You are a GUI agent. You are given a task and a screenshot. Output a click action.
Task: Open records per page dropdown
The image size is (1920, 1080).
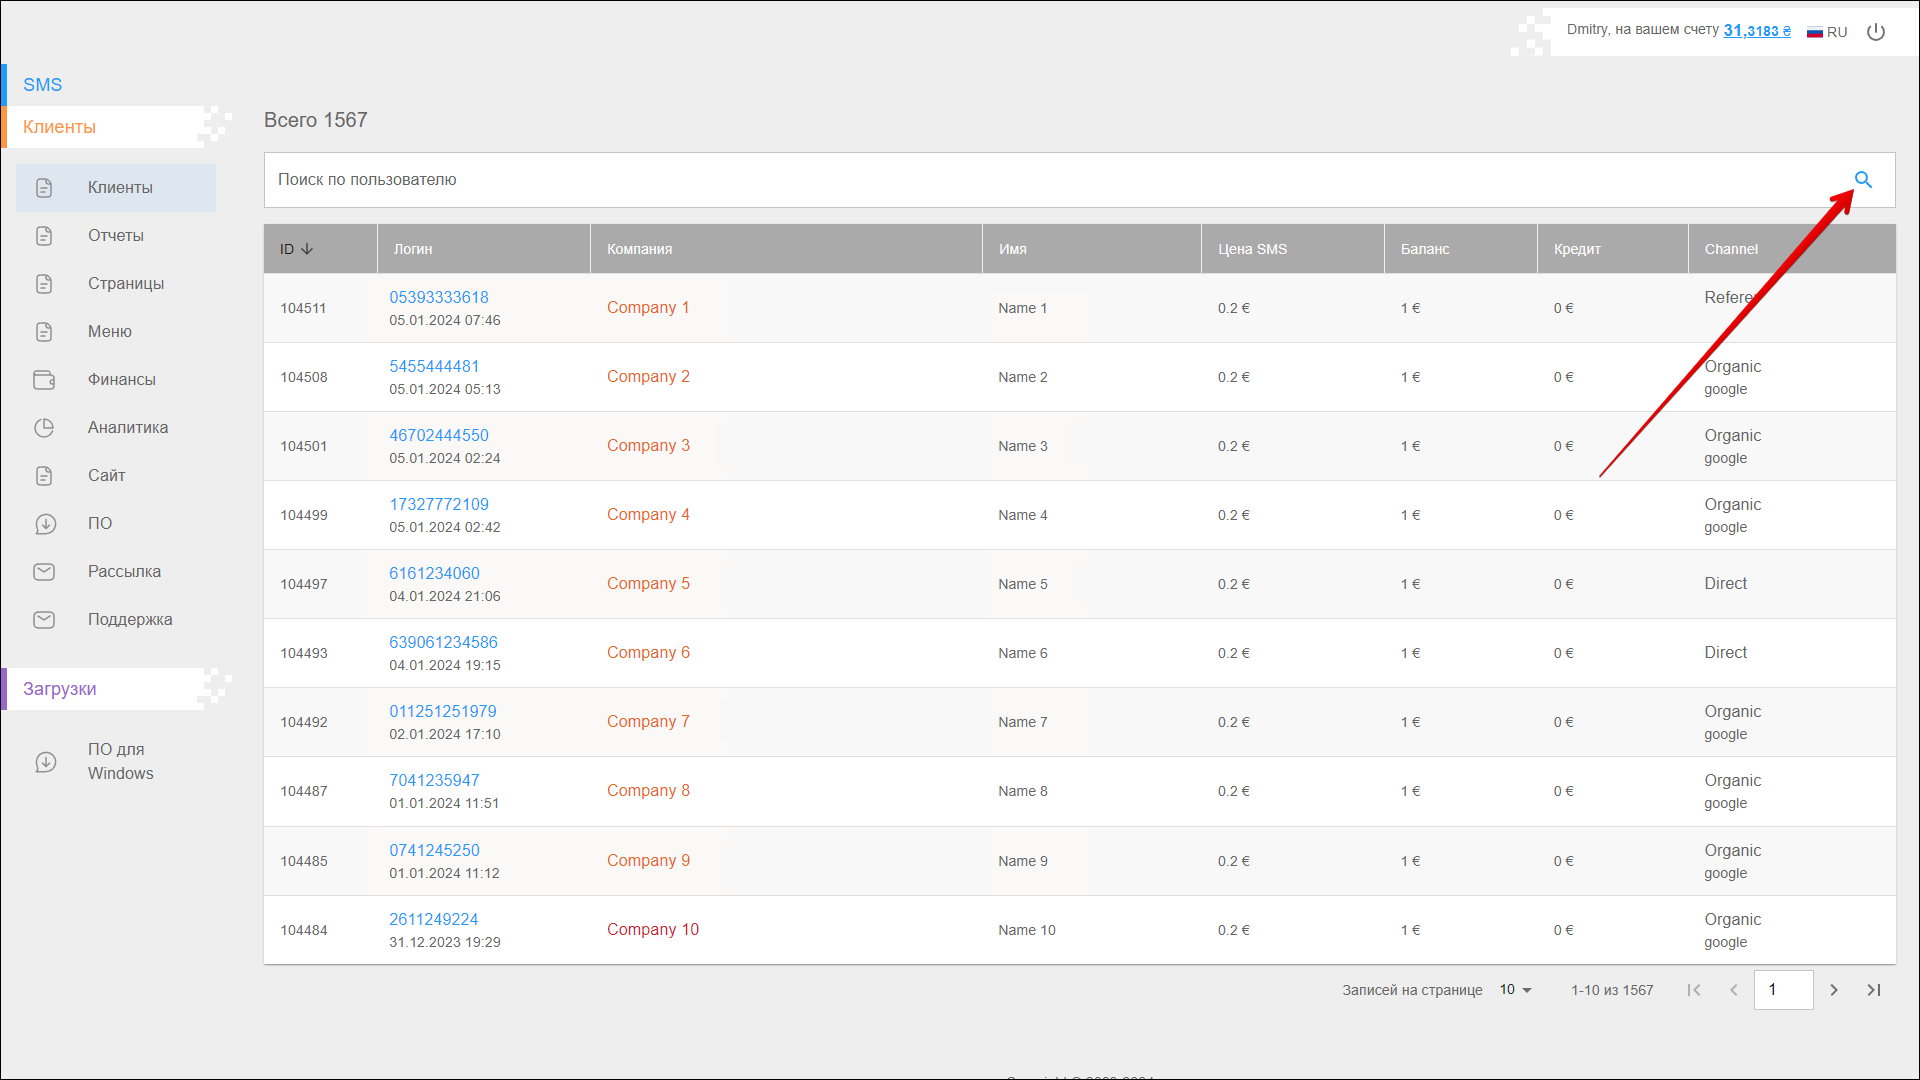point(1516,990)
